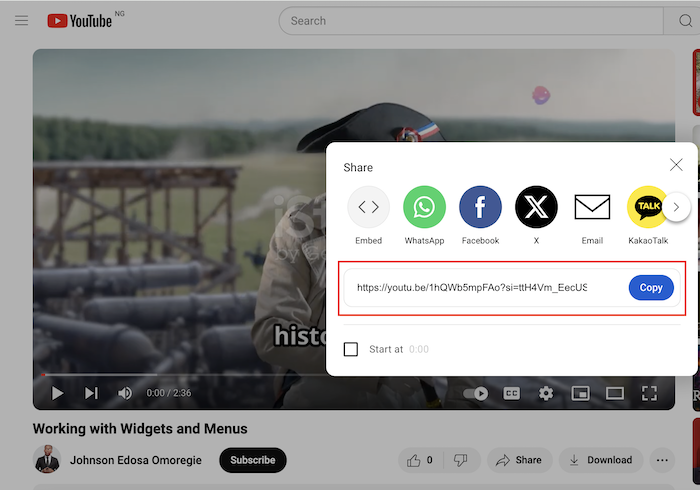
Task: Open player settings gear
Action: point(546,393)
